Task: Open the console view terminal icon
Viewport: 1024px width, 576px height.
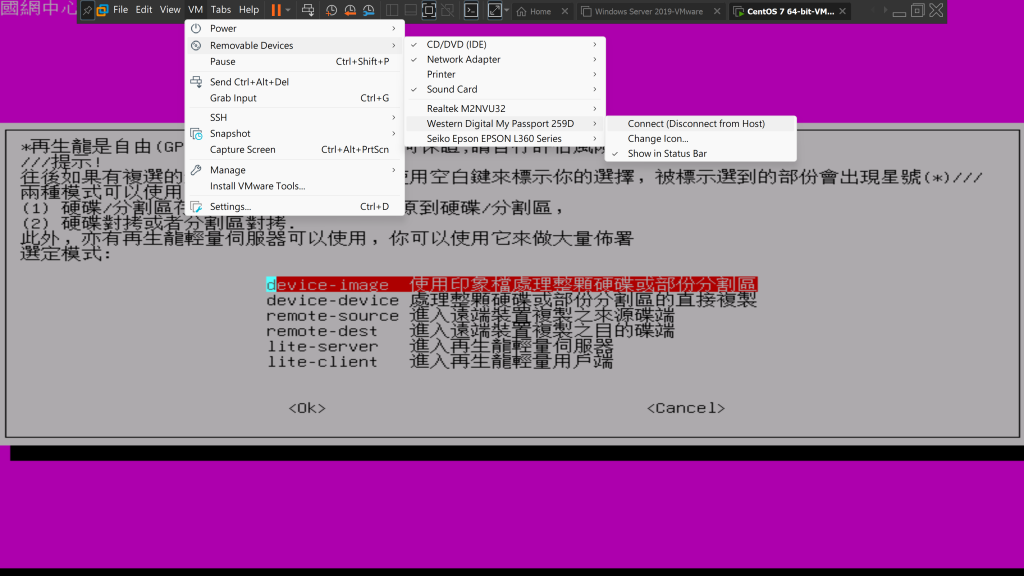Action: [471, 10]
